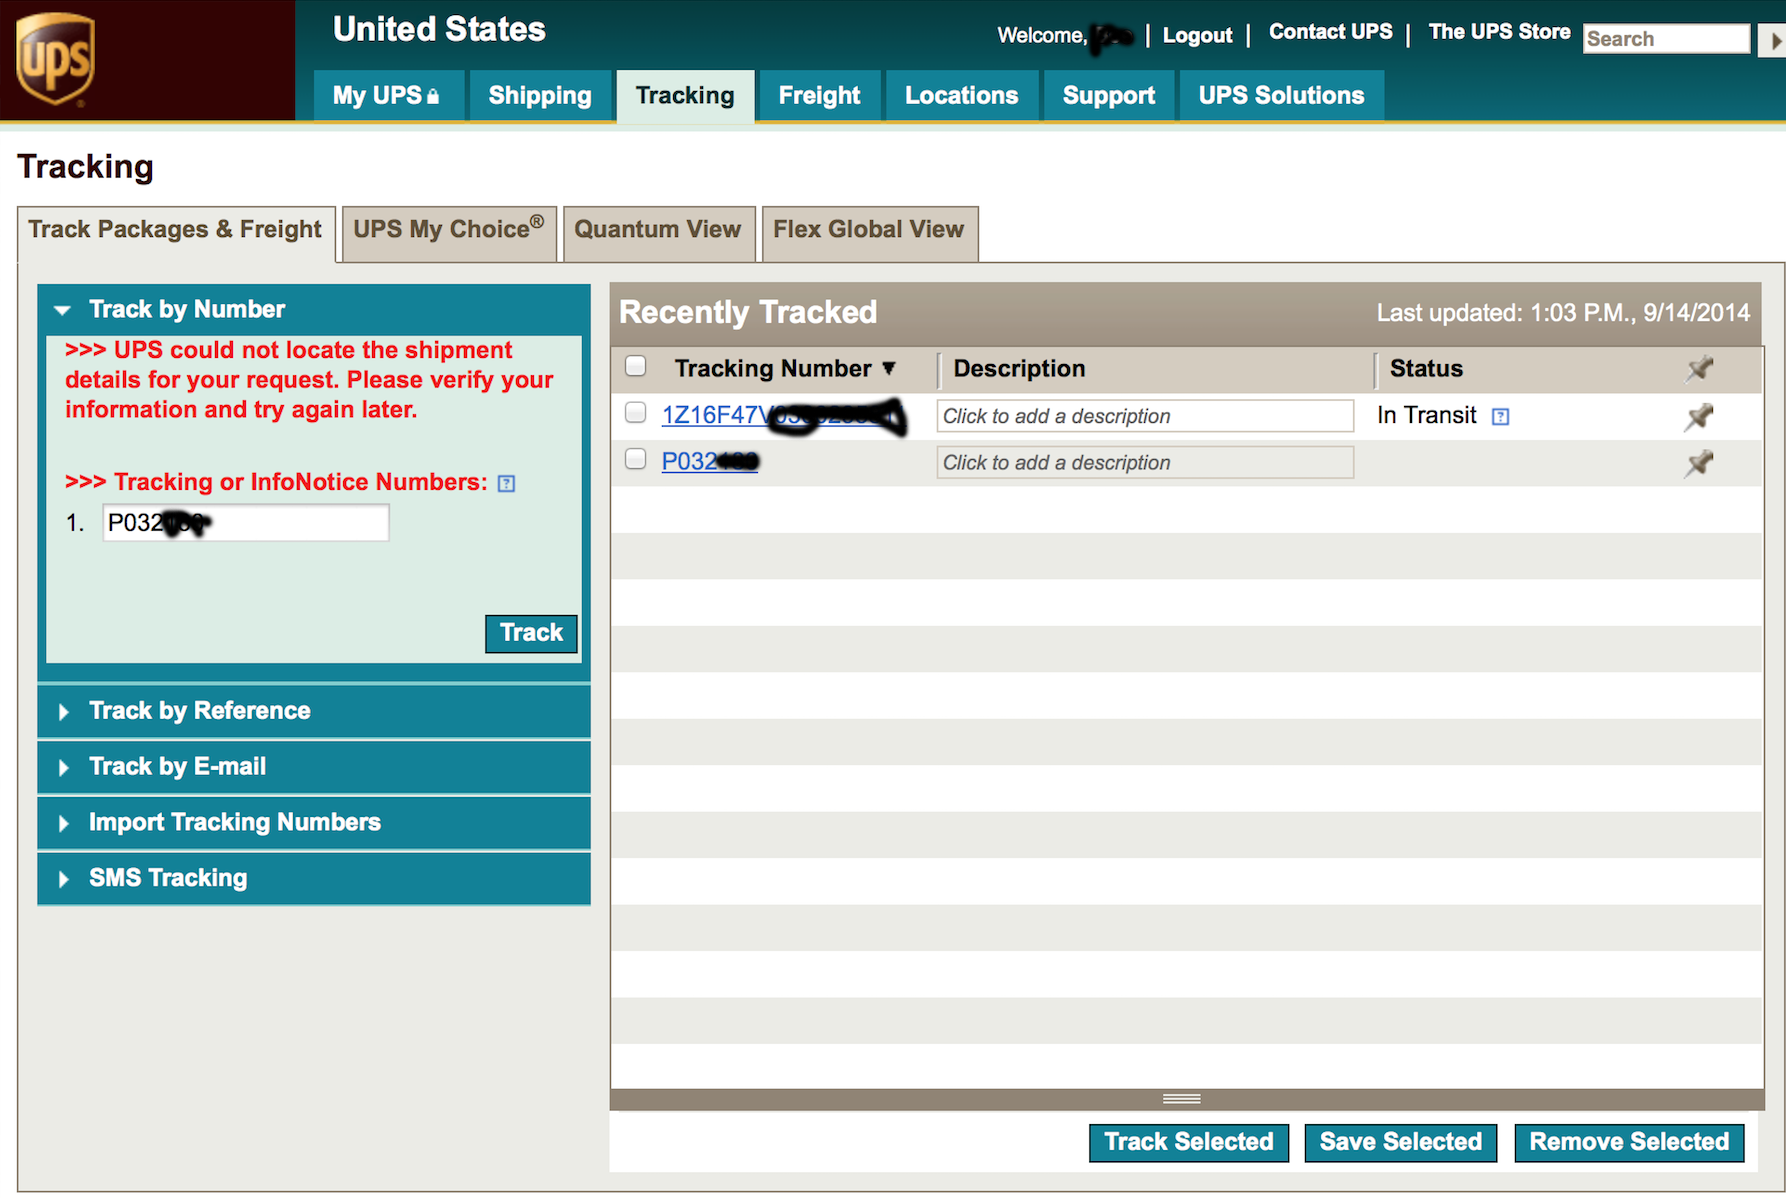Open the P032 tracking number link
The image size is (1786, 1198).
[x=710, y=462]
